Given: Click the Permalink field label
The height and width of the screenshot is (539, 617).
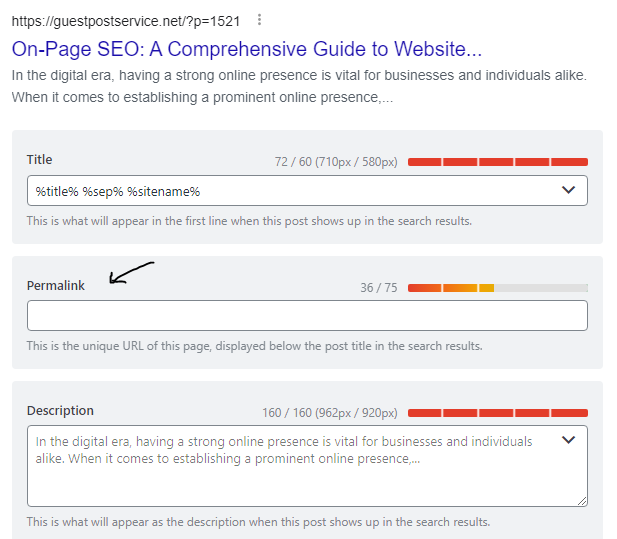Looking at the screenshot, I should coord(55,286).
